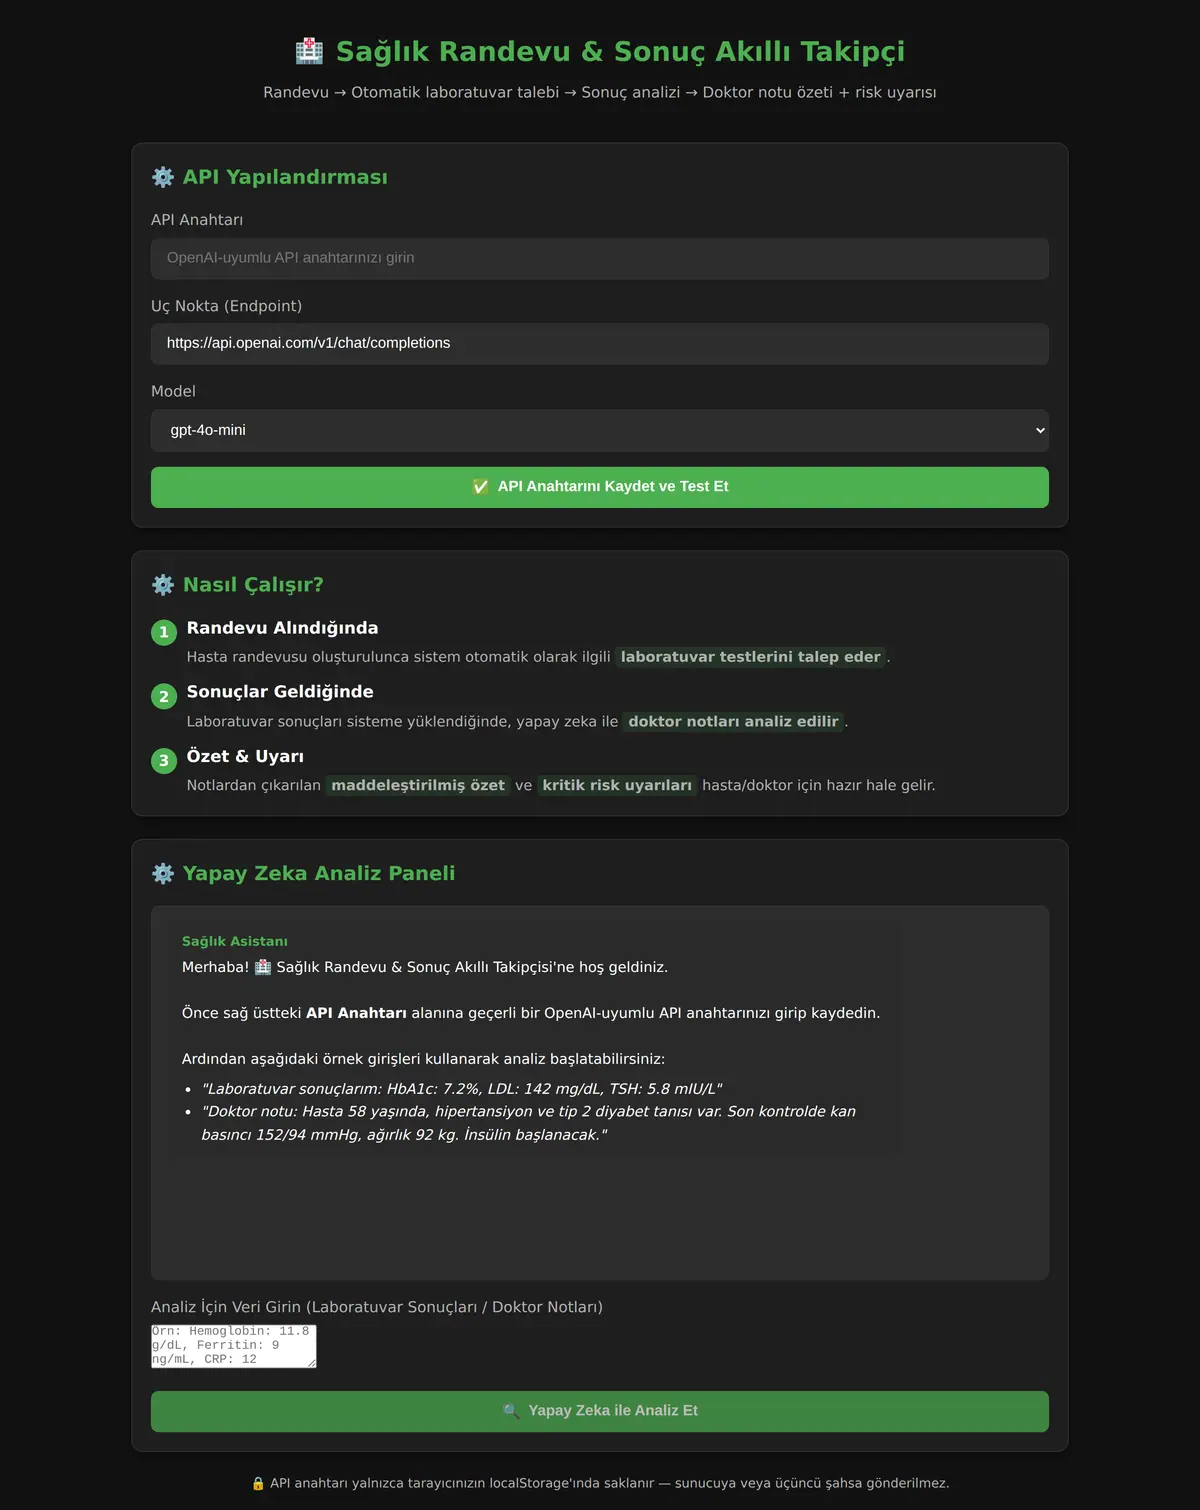1200x1510 pixels.
Task: Click the hospital icon in page title
Action: (x=309, y=51)
